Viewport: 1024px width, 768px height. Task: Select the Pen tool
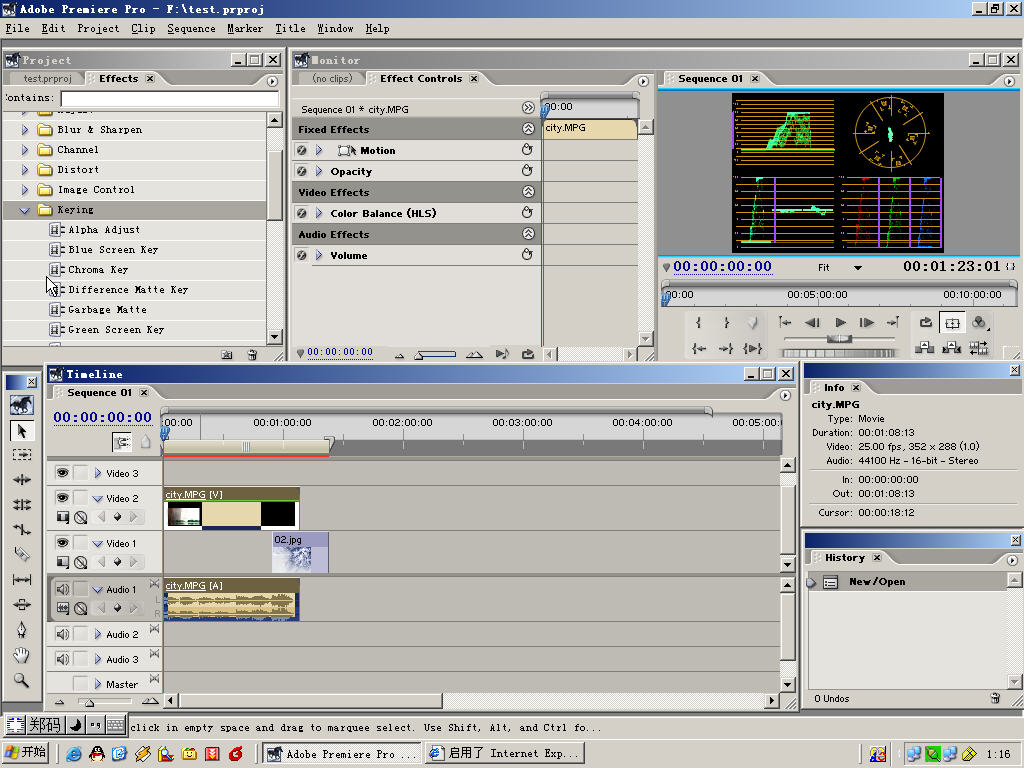tap(22, 630)
